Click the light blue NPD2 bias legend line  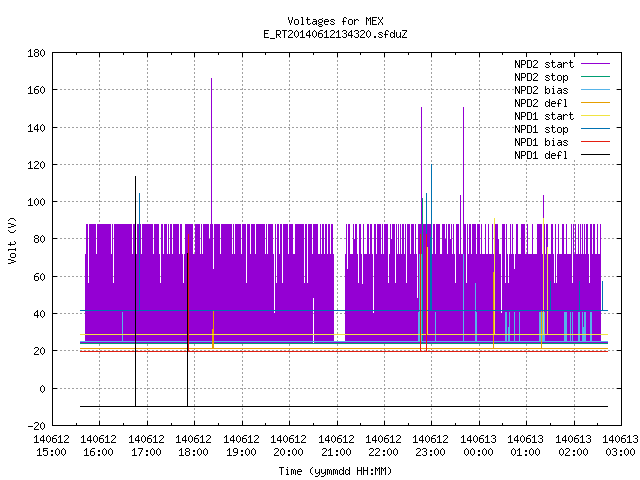(x=595, y=90)
